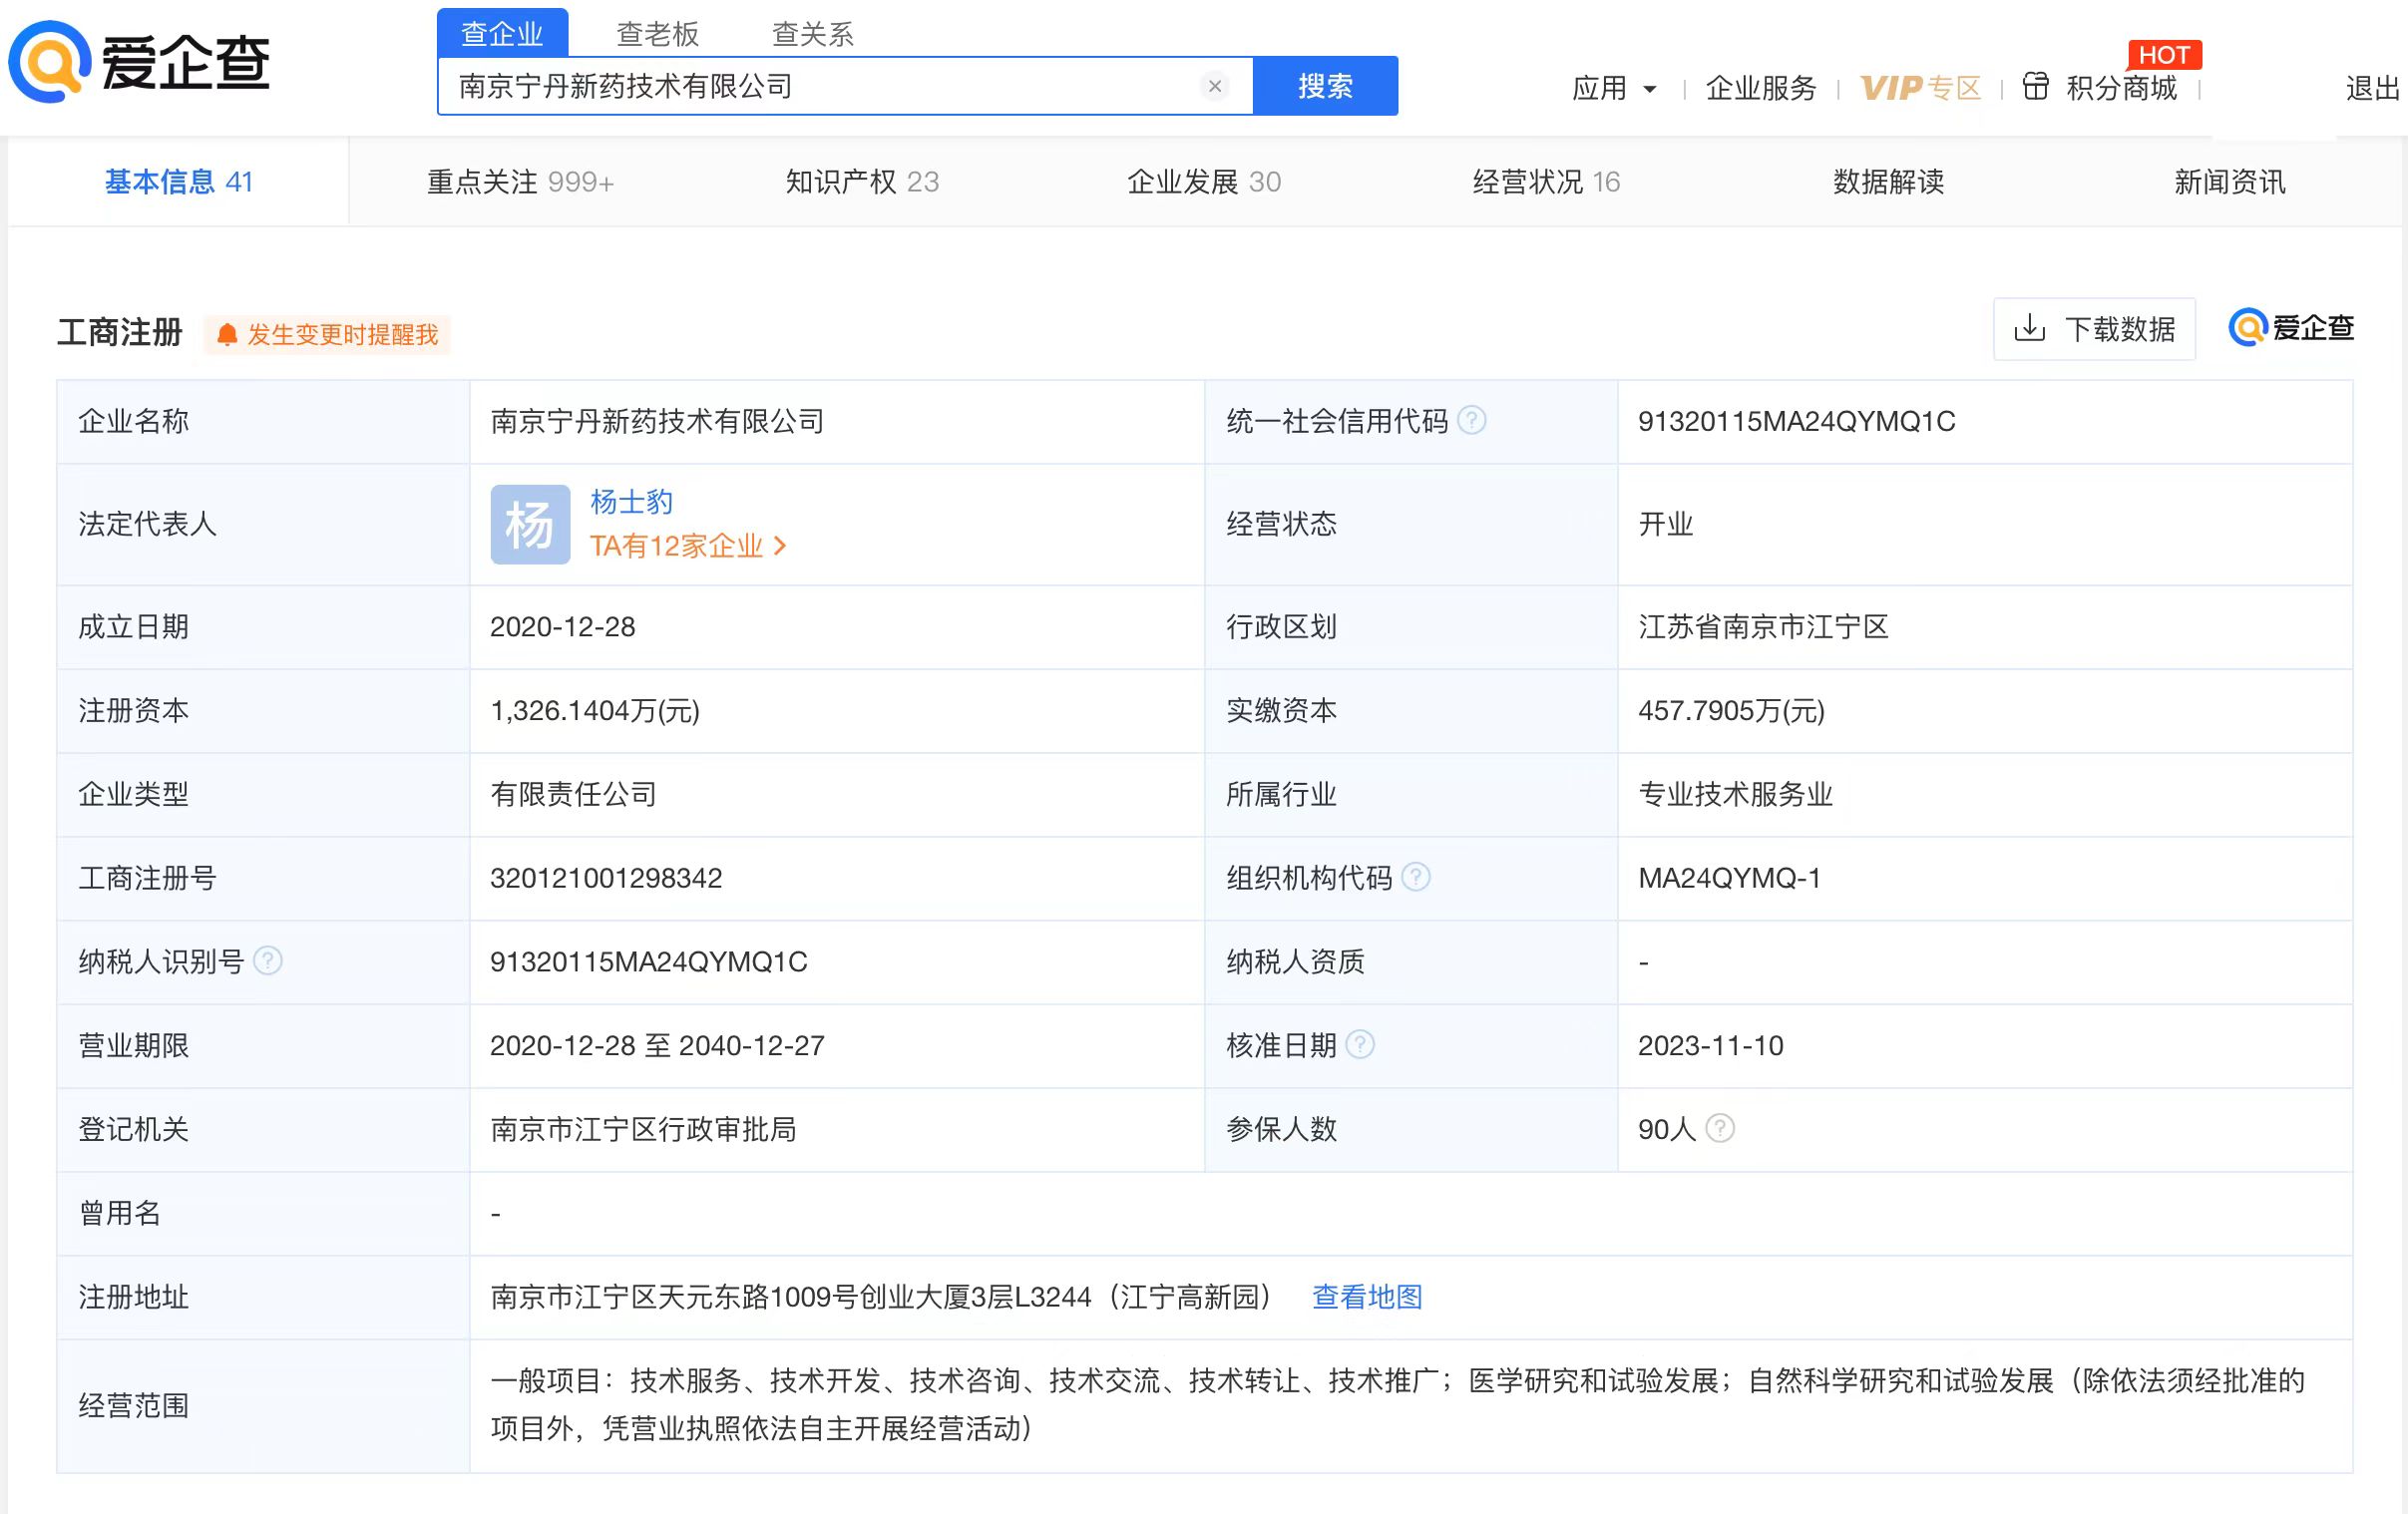
Task: Click the help icon next to 90人
Action: click(1720, 1129)
